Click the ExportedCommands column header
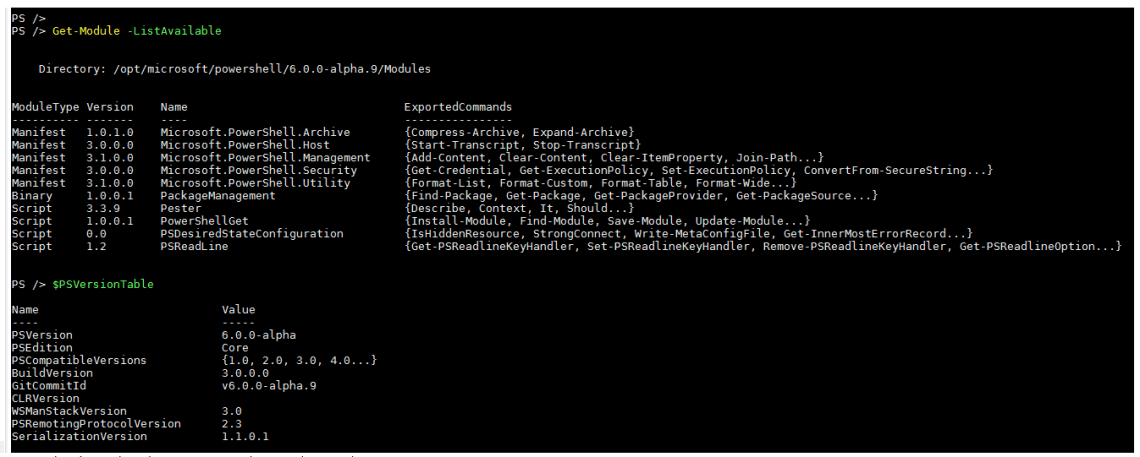 tap(458, 107)
